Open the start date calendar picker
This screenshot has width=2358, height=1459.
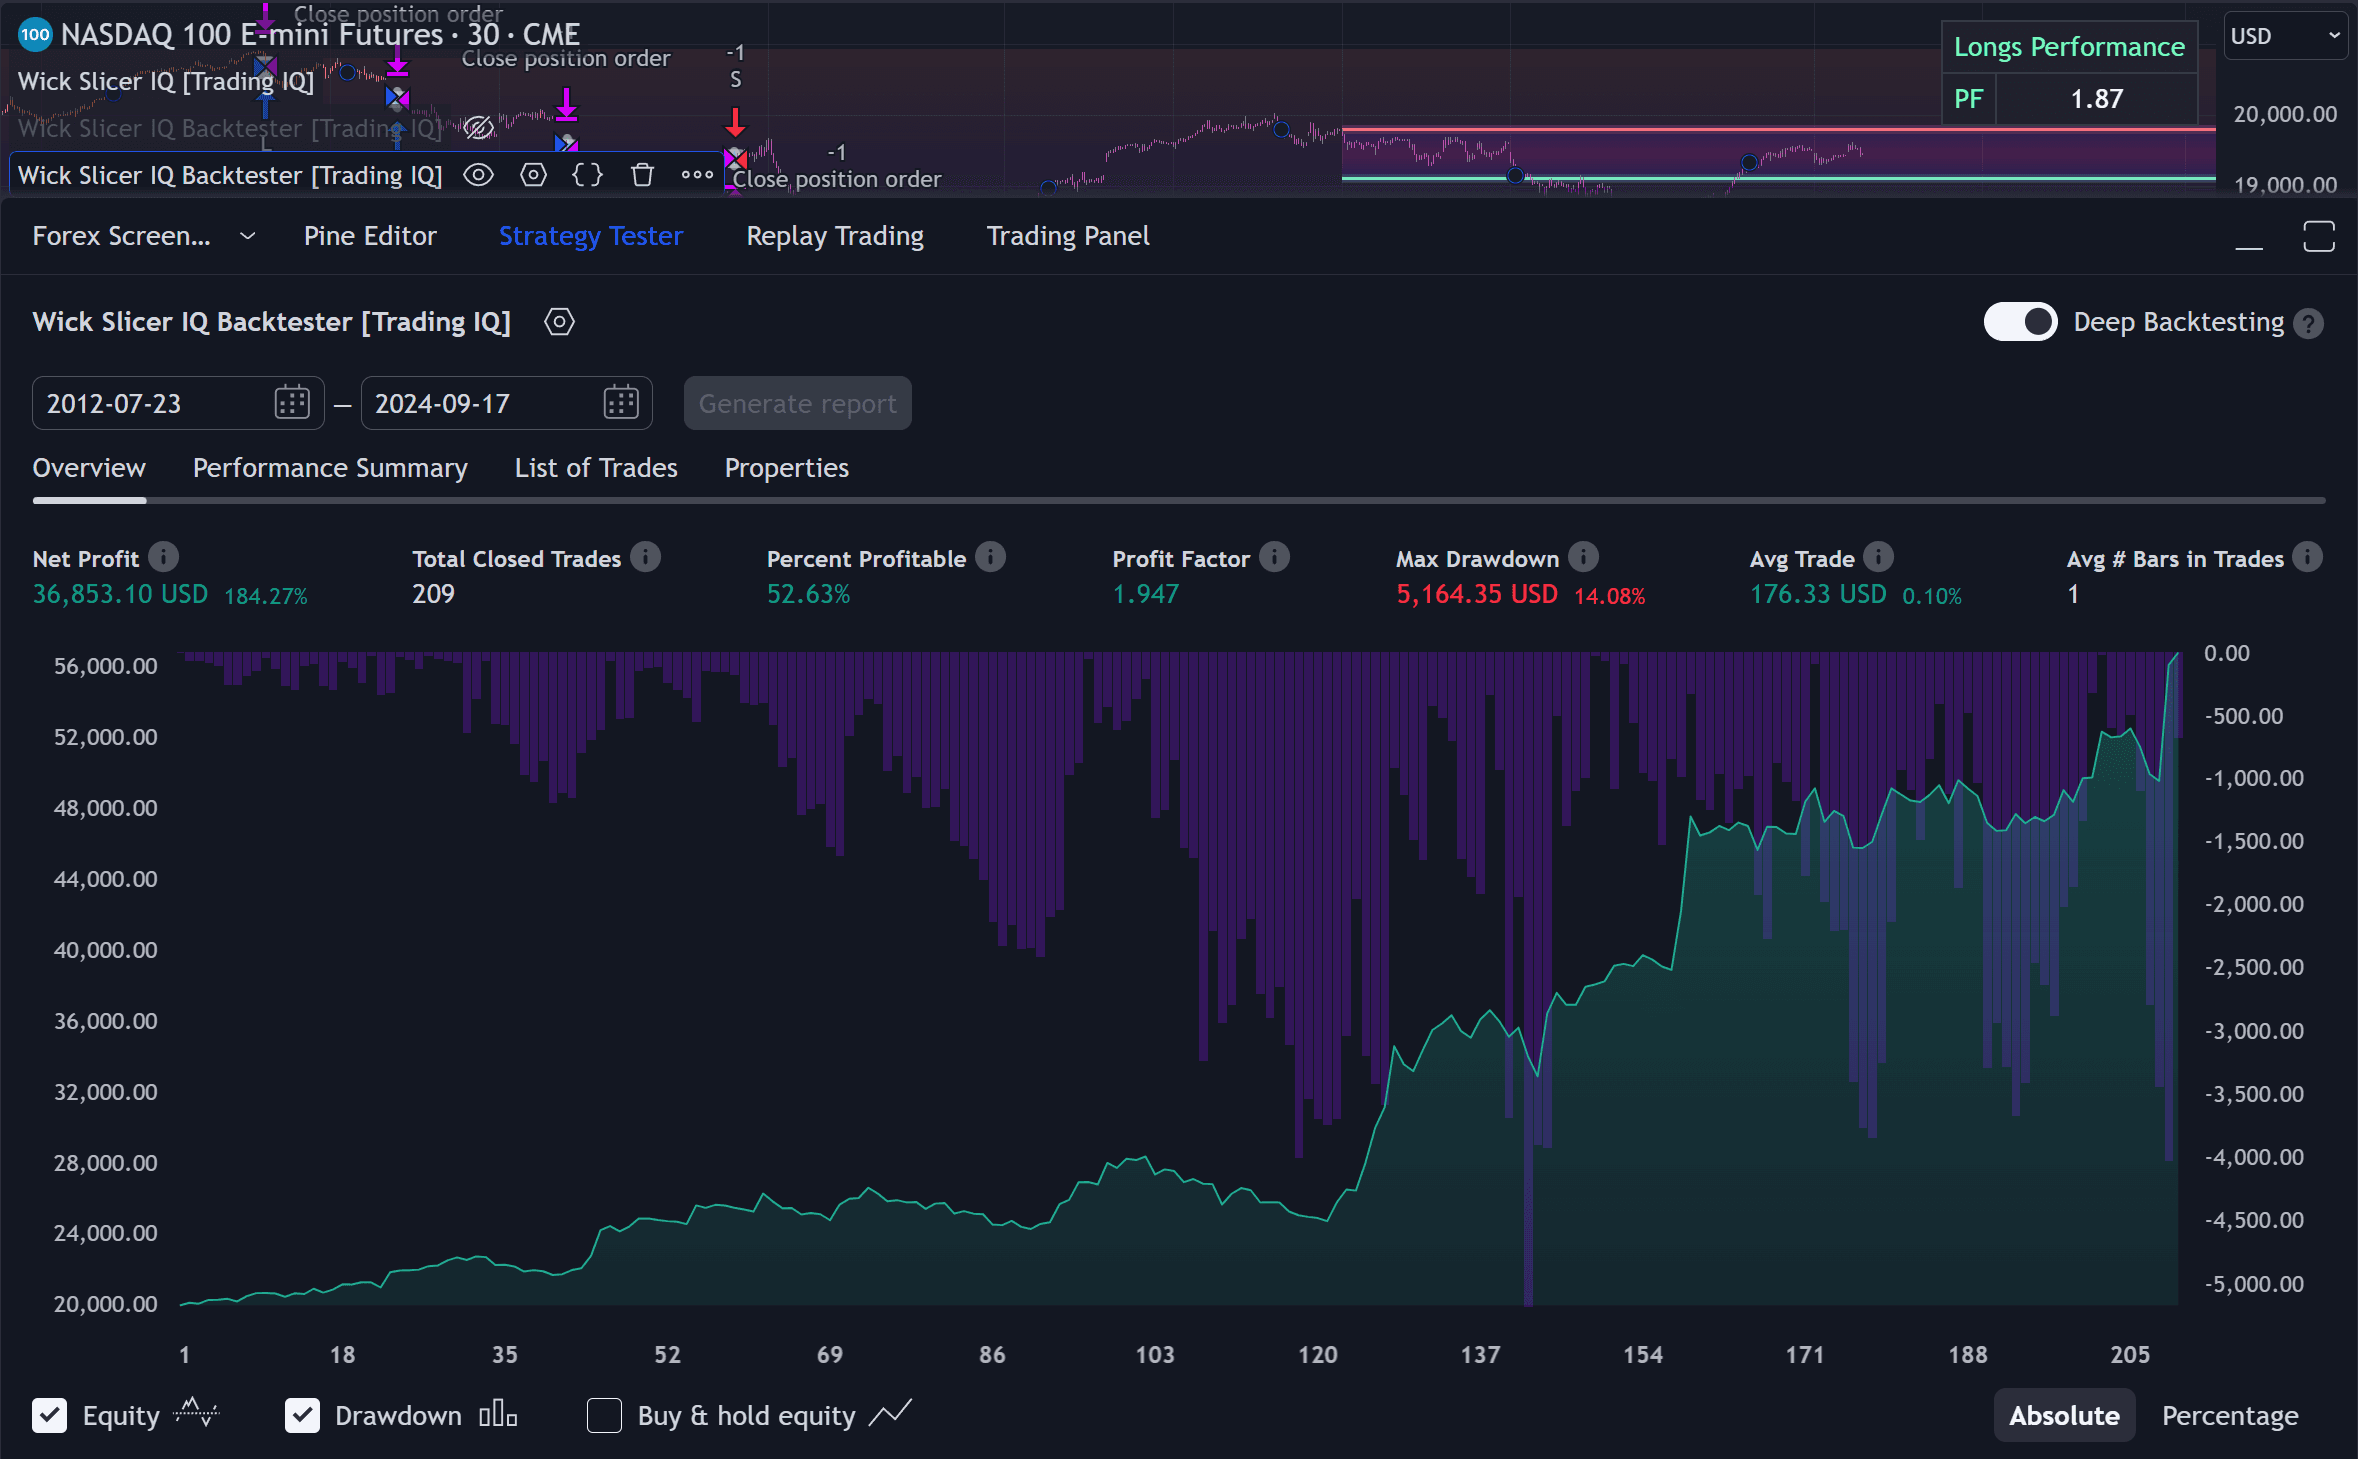pos(292,403)
